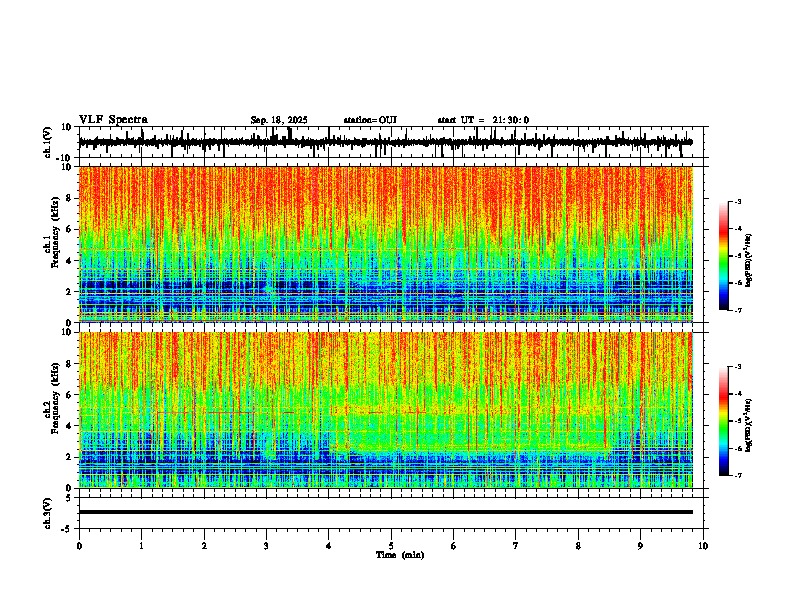Screen dimensions: 792x612
Task: Select the date text "Sep. 18, 2025"
Action: coord(279,120)
